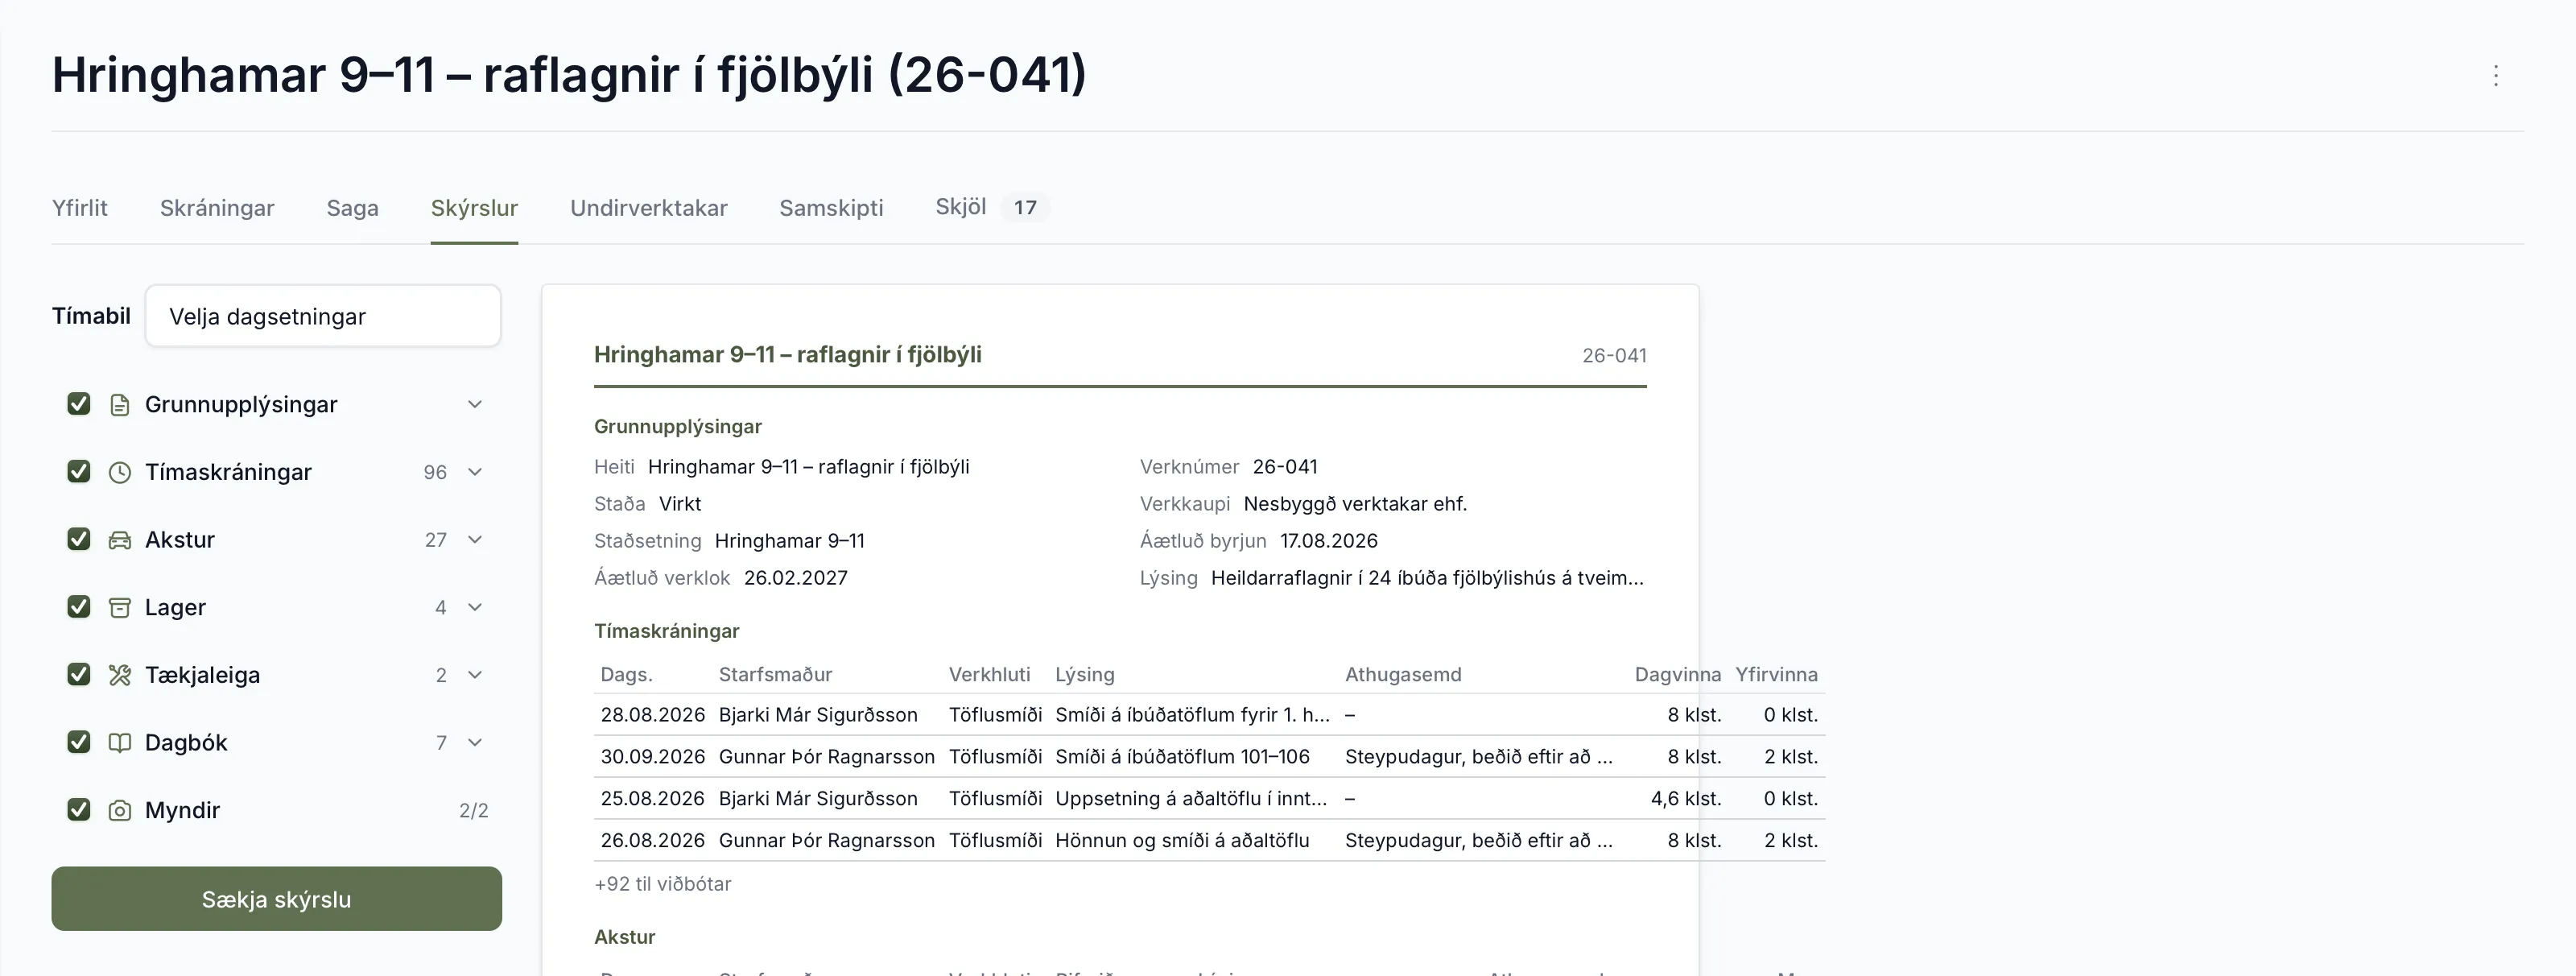Click the clock icon beside Tímaskráningar
Screen dimensions: 2576x976
120,472
